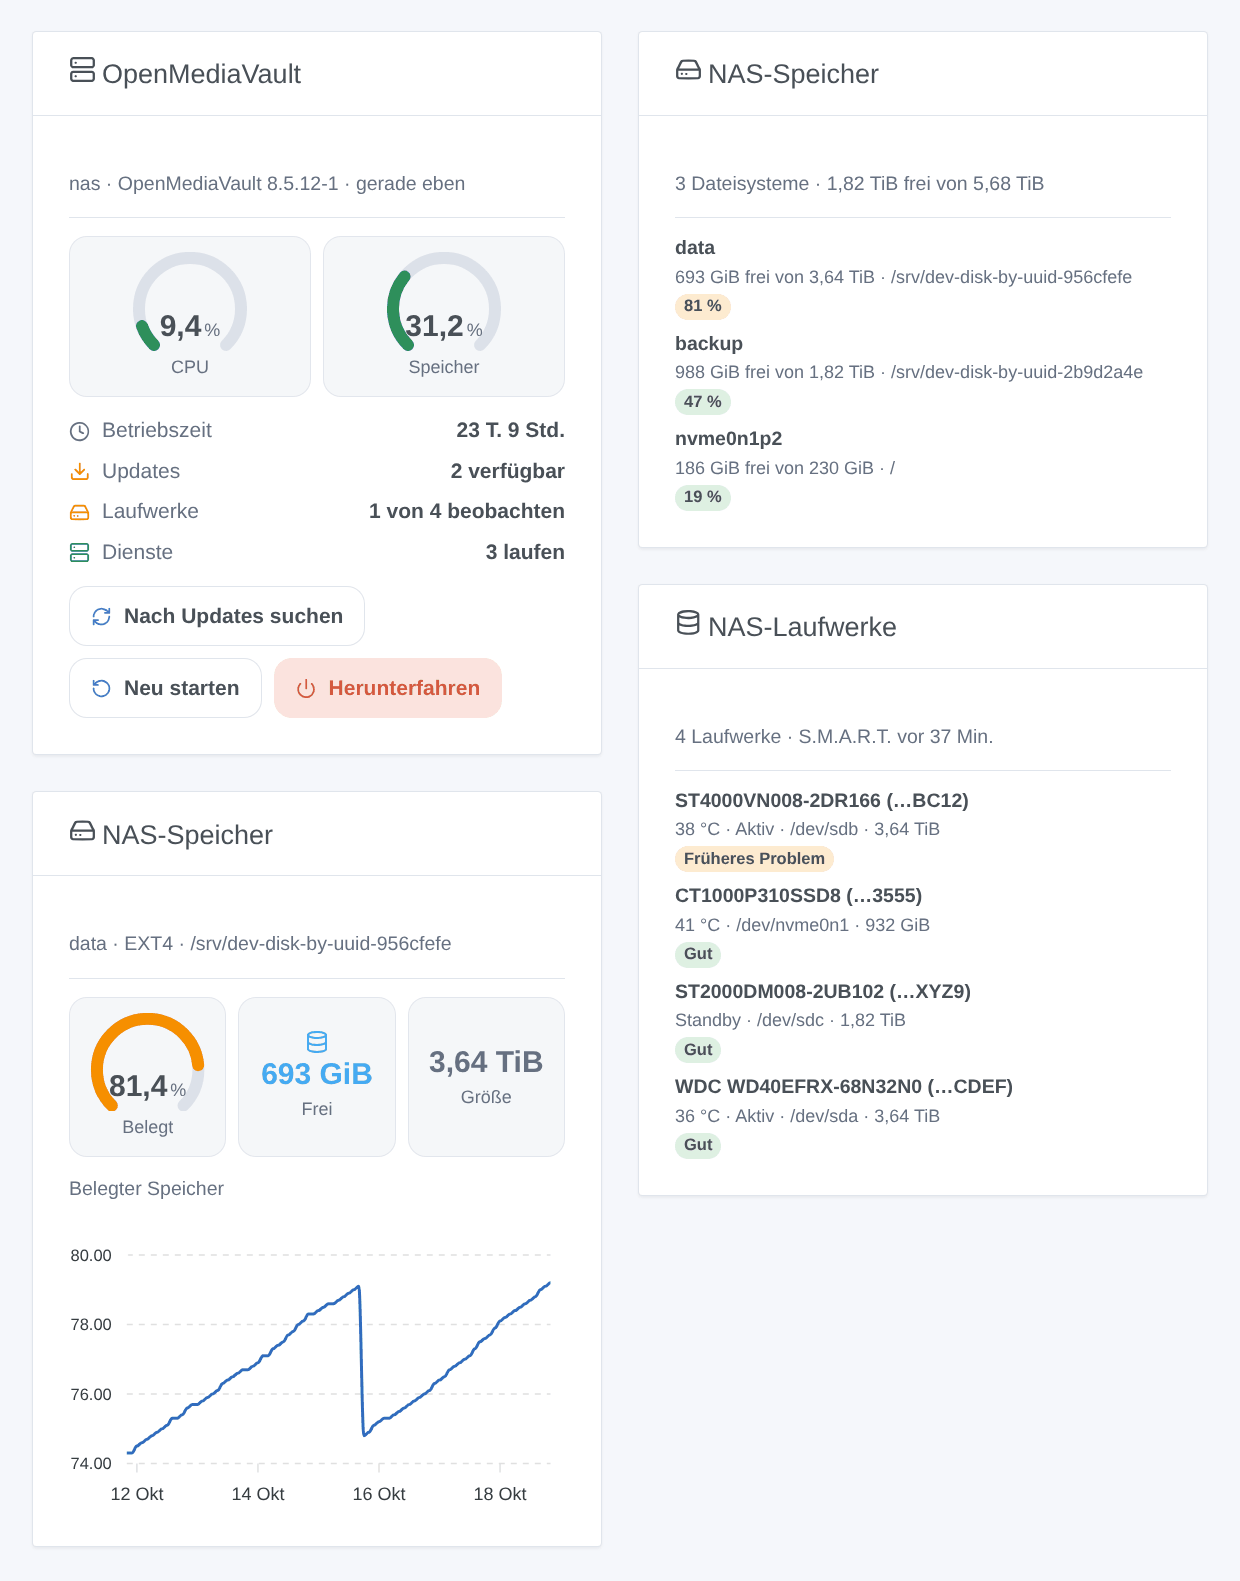Click the Neu starten button
The width and height of the screenshot is (1240, 1581).
pos(165,688)
